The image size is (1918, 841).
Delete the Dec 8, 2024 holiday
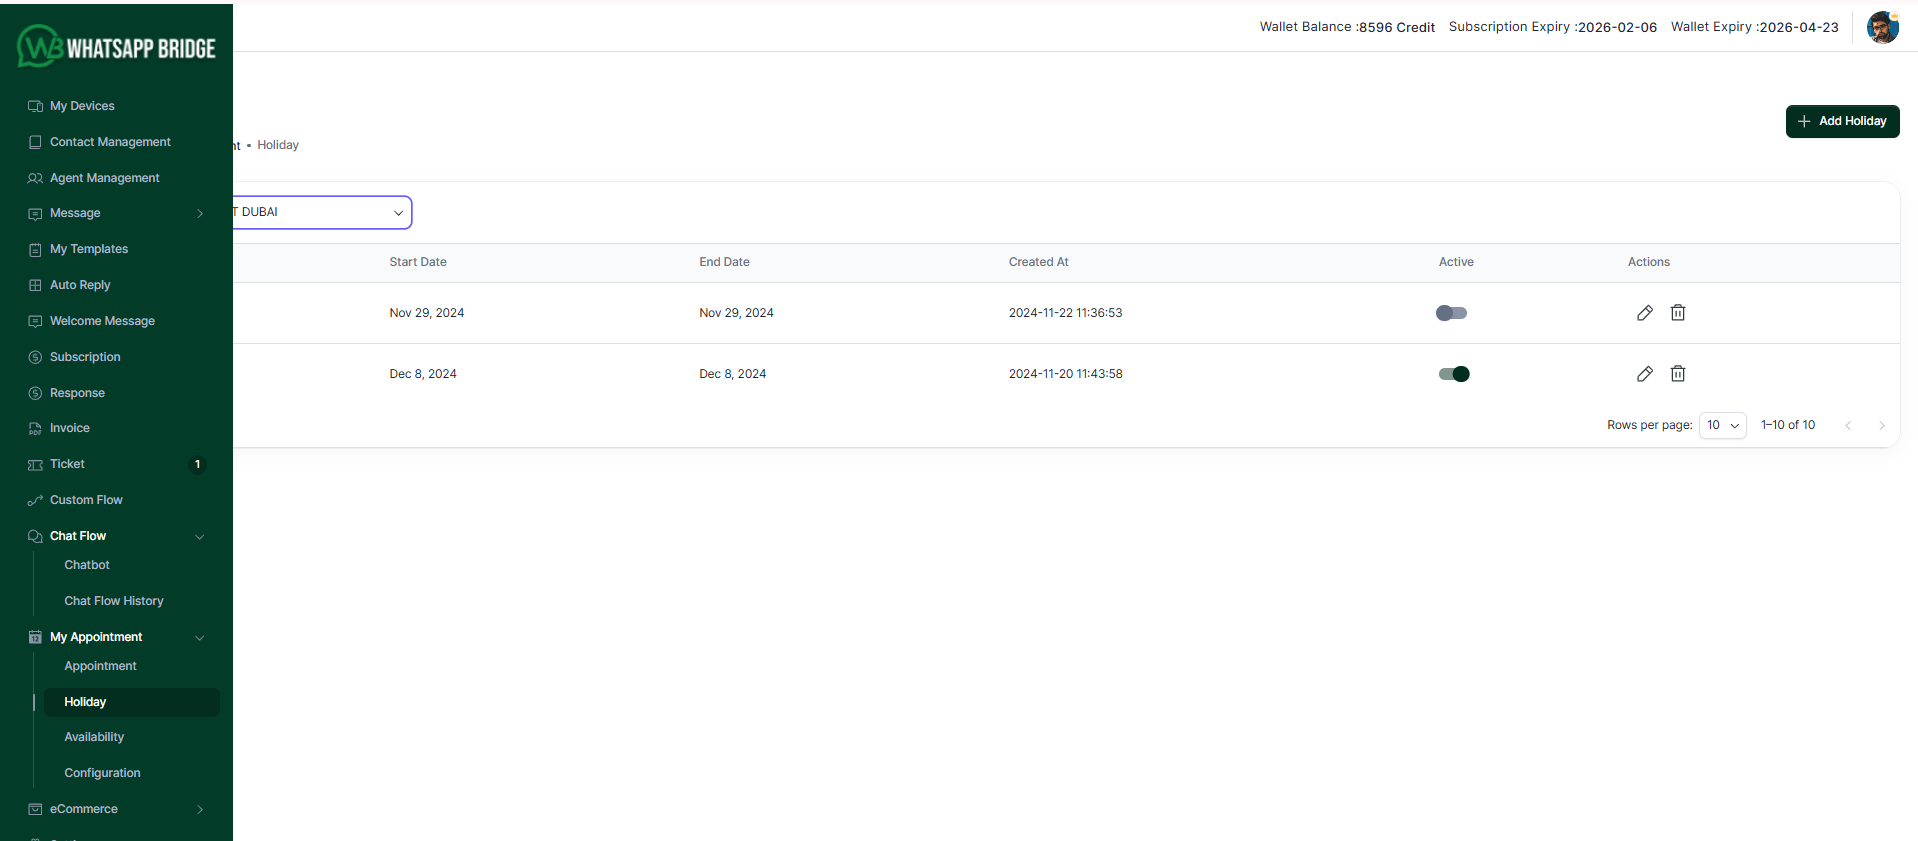(1678, 374)
